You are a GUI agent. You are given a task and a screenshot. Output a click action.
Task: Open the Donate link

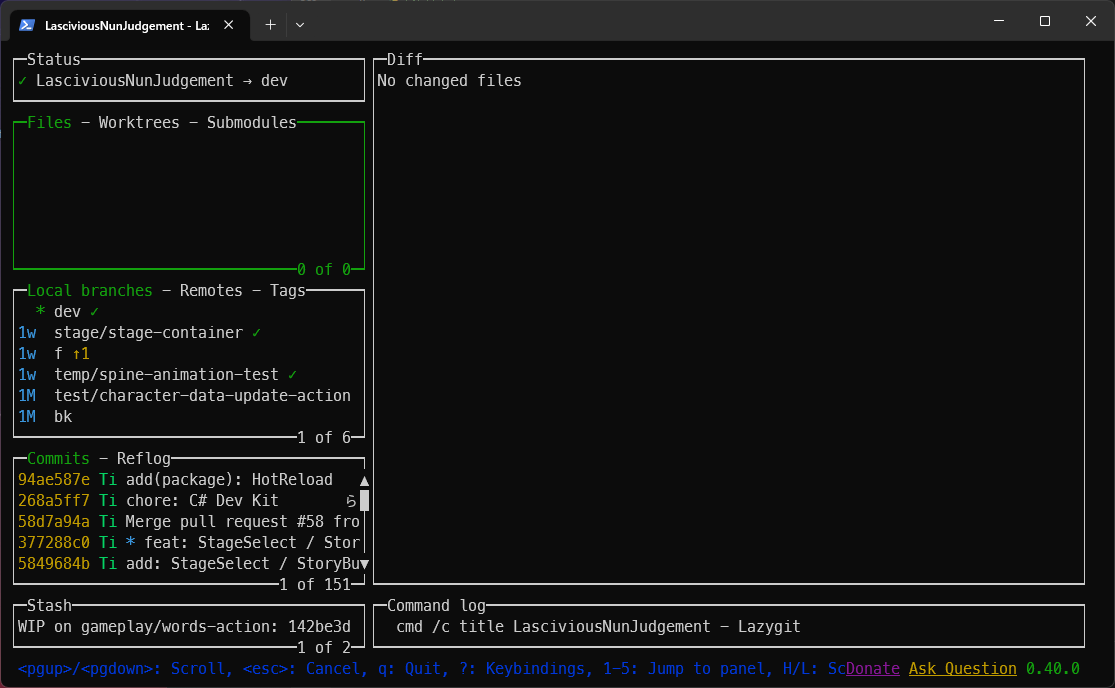[873, 669]
